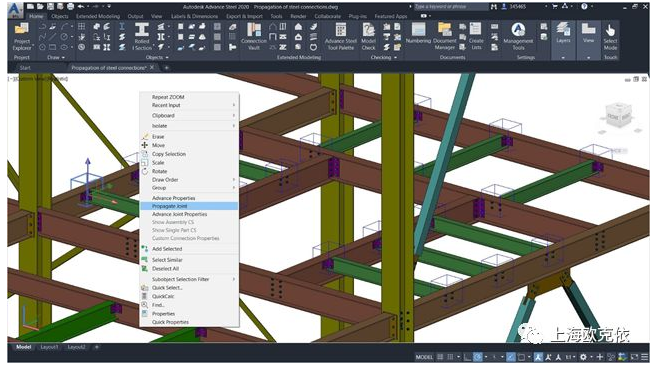Click the Undo arrow in quick access toolbar
This screenshot has width=660, height=368.
[x=81, y=6]
